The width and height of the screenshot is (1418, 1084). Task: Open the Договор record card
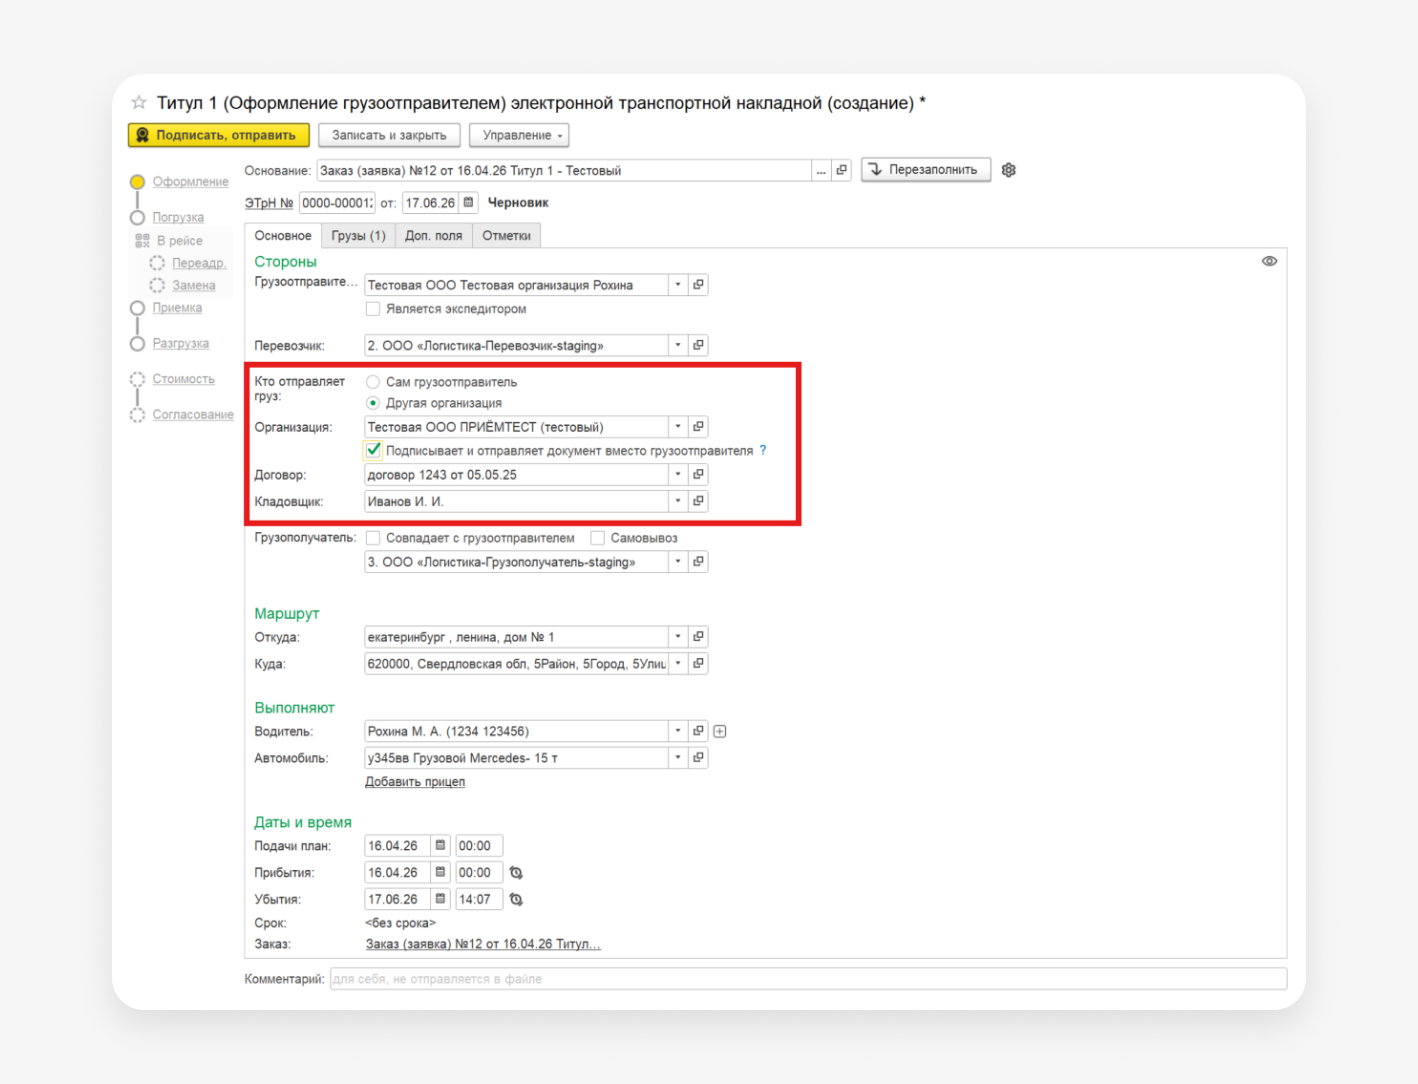[x=699, y=474]
